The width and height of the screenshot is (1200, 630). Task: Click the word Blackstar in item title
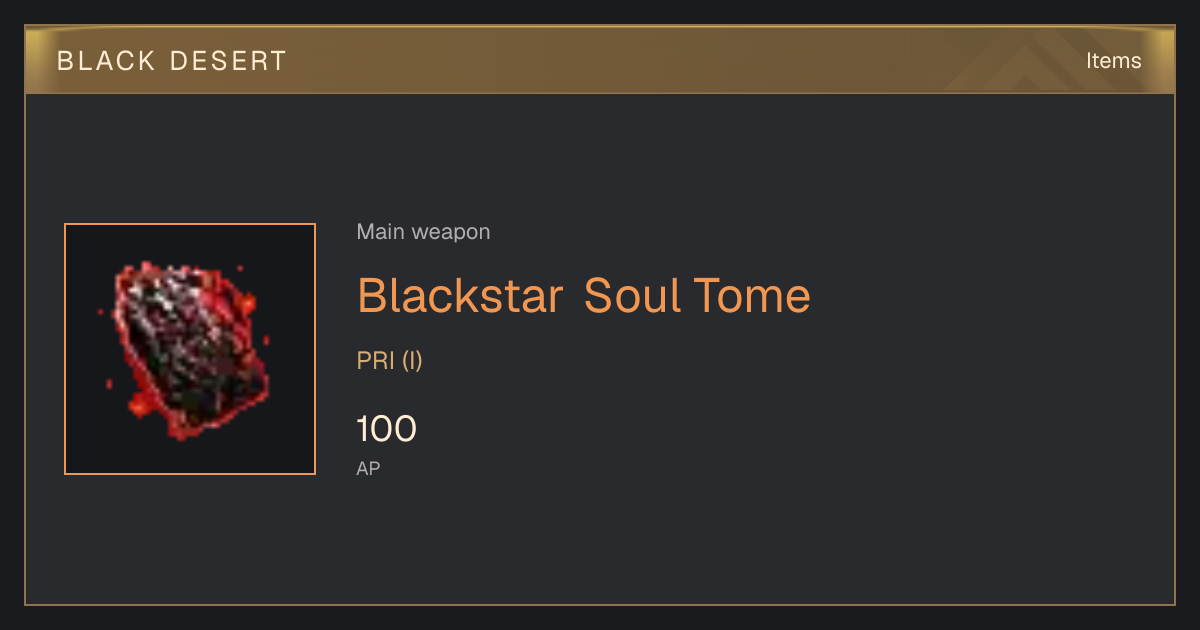pyautogui.click(x=460, y=296)
